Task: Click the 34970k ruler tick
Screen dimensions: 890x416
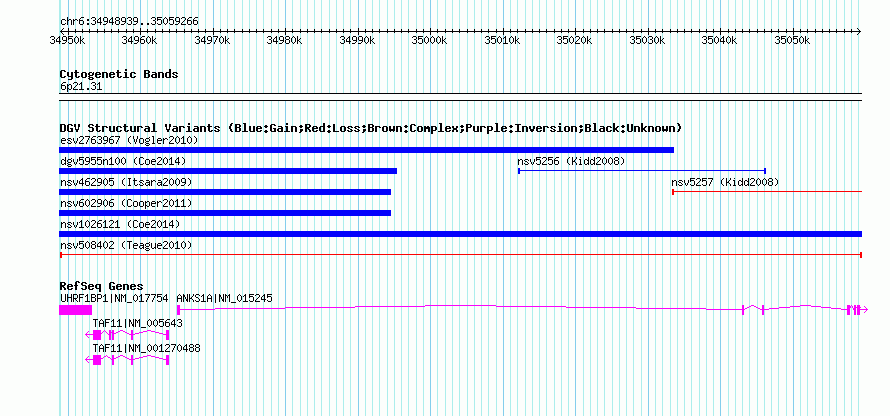Action: point(212,40)
